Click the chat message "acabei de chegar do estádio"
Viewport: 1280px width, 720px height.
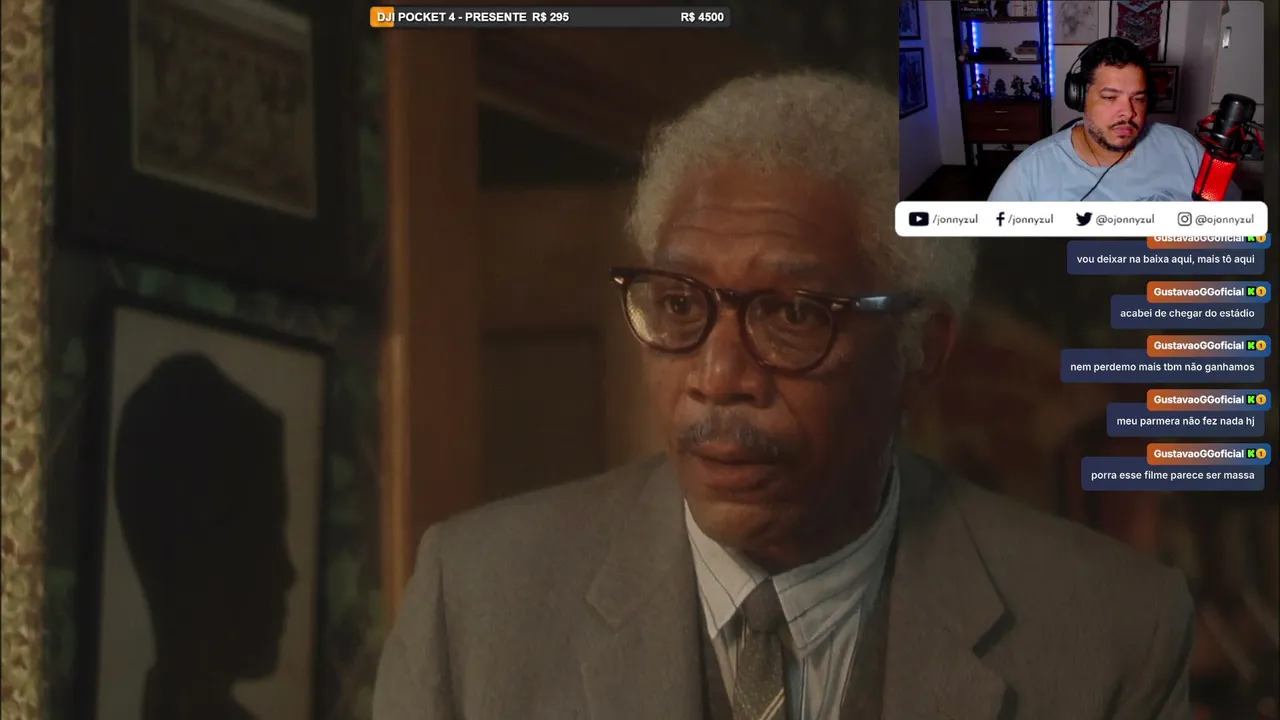(x=1187, y=313)
